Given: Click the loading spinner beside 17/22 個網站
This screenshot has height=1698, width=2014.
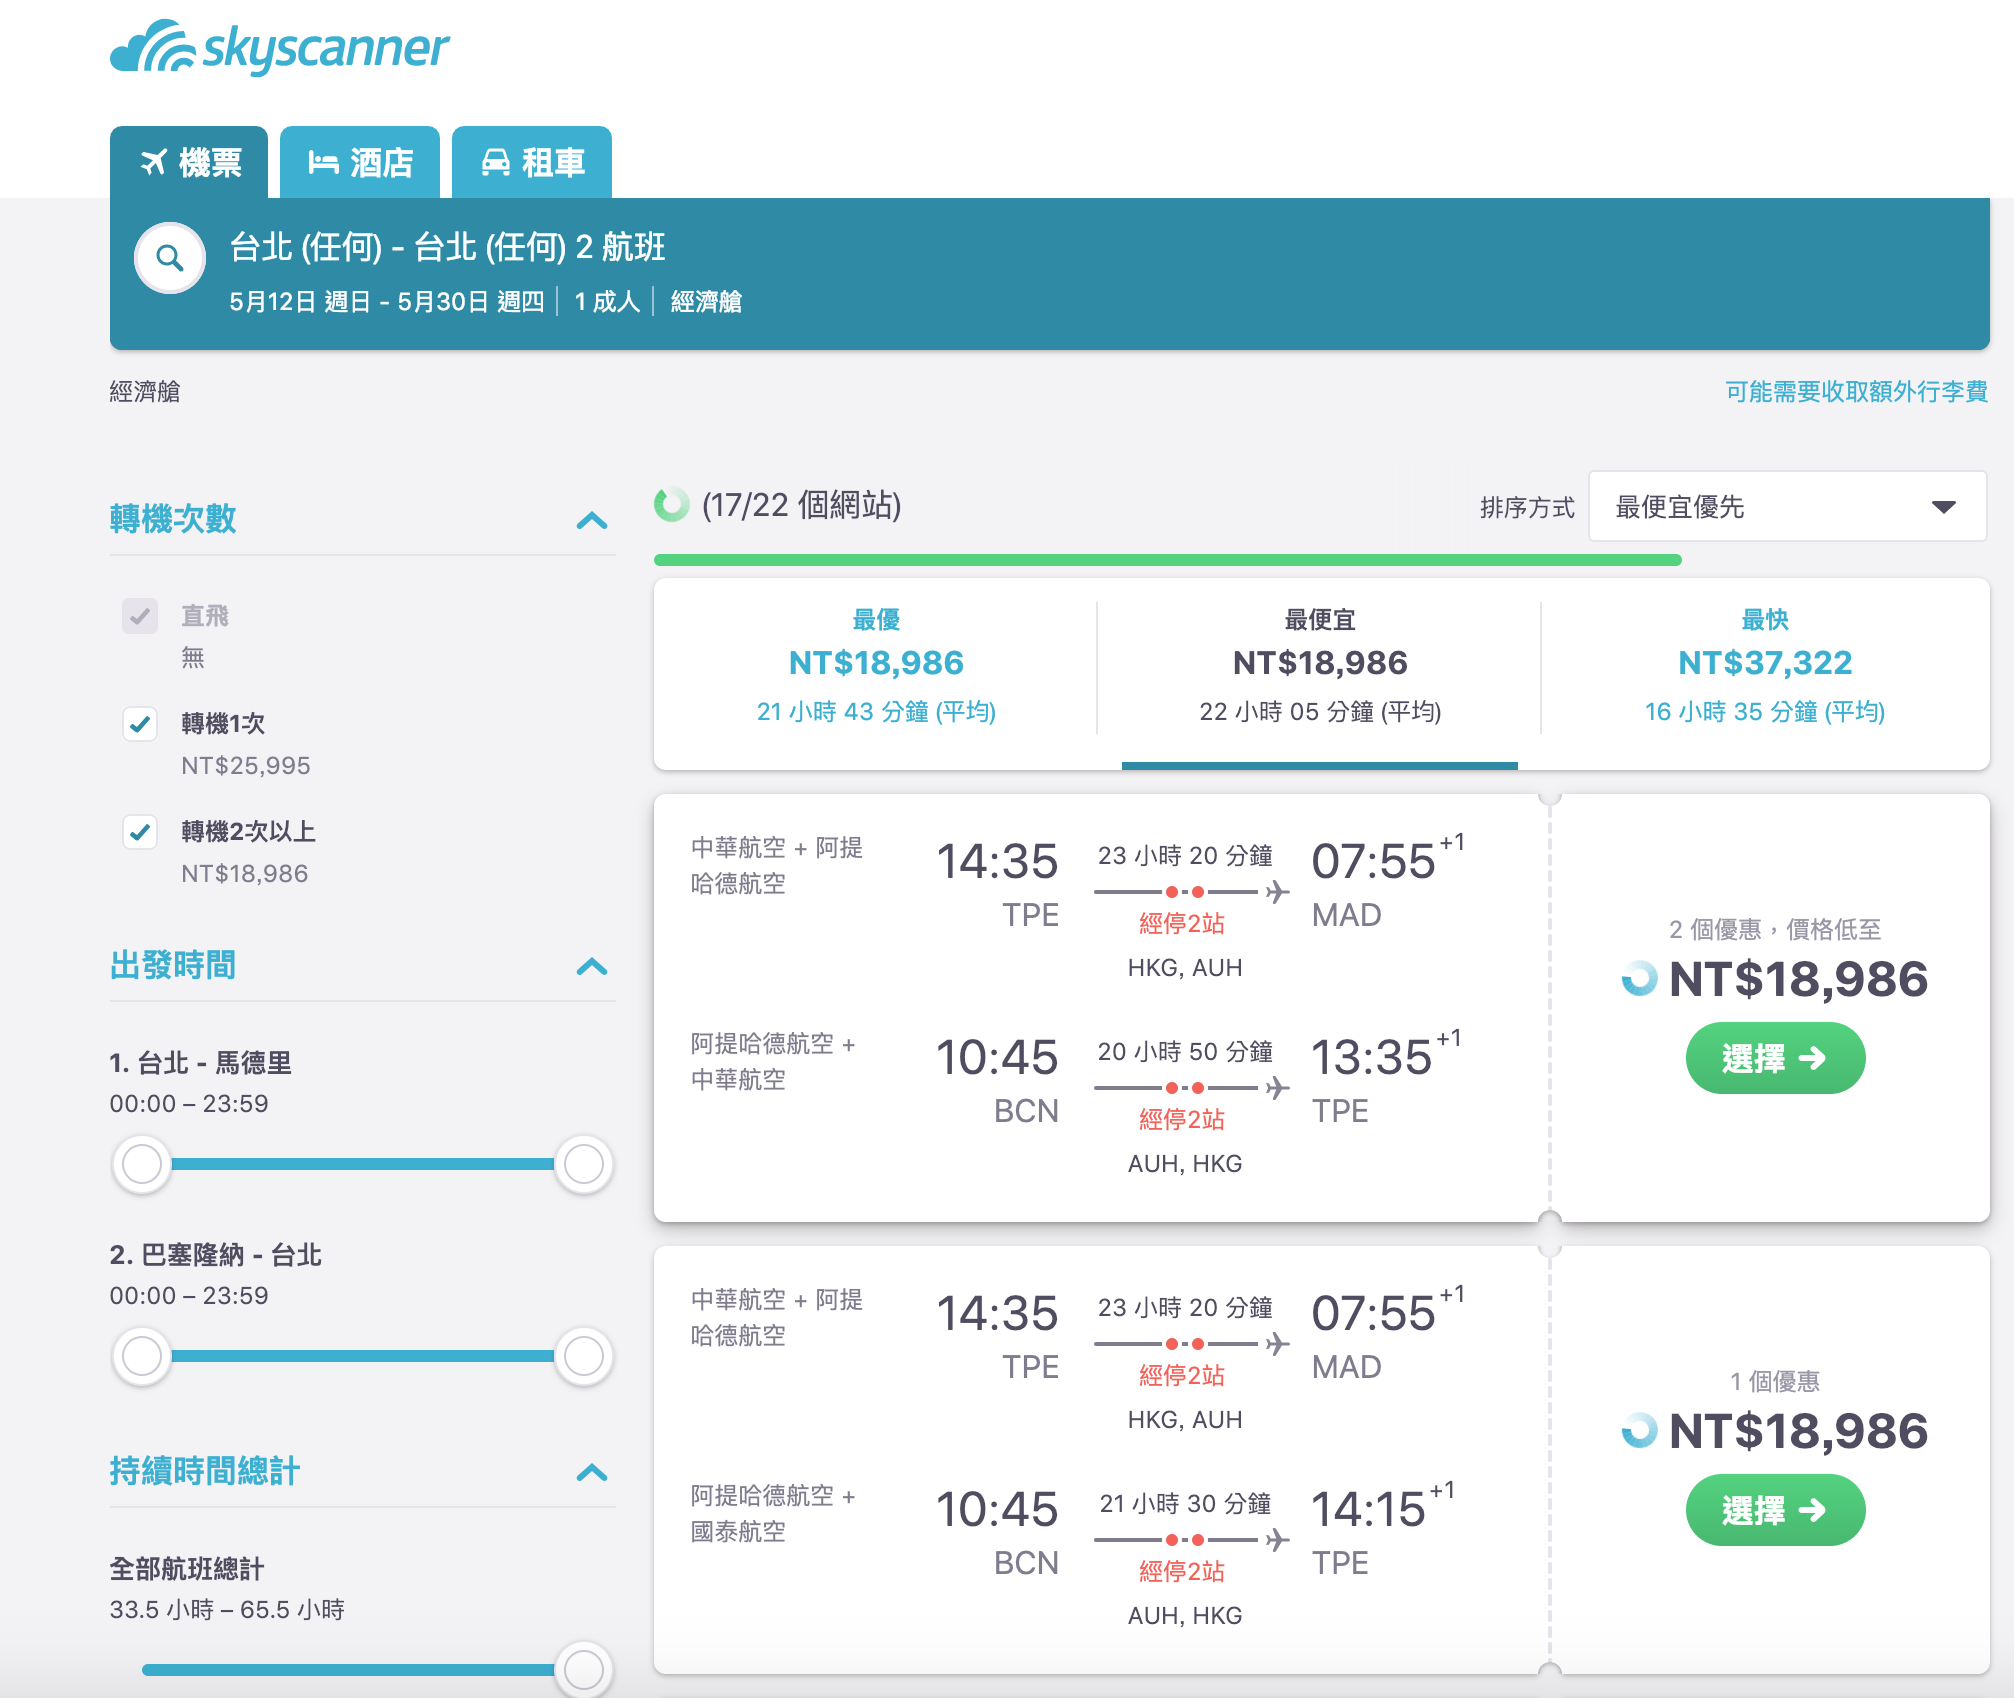Looking at the screenshot, I should 672,505.
